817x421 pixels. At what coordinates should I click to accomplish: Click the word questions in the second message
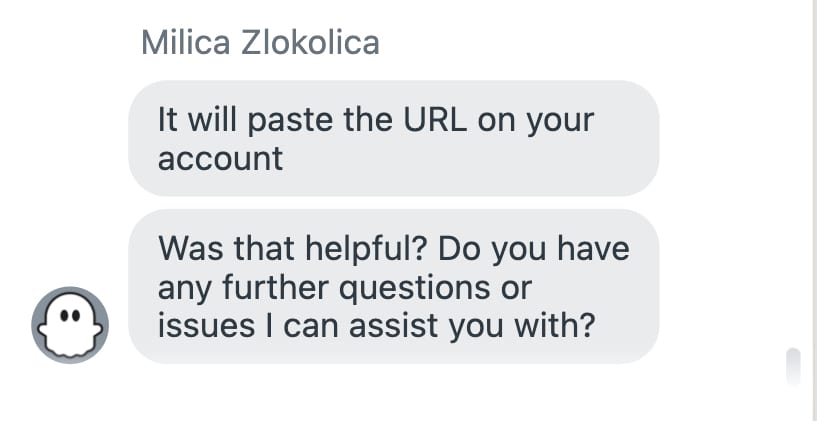point(414,289)
